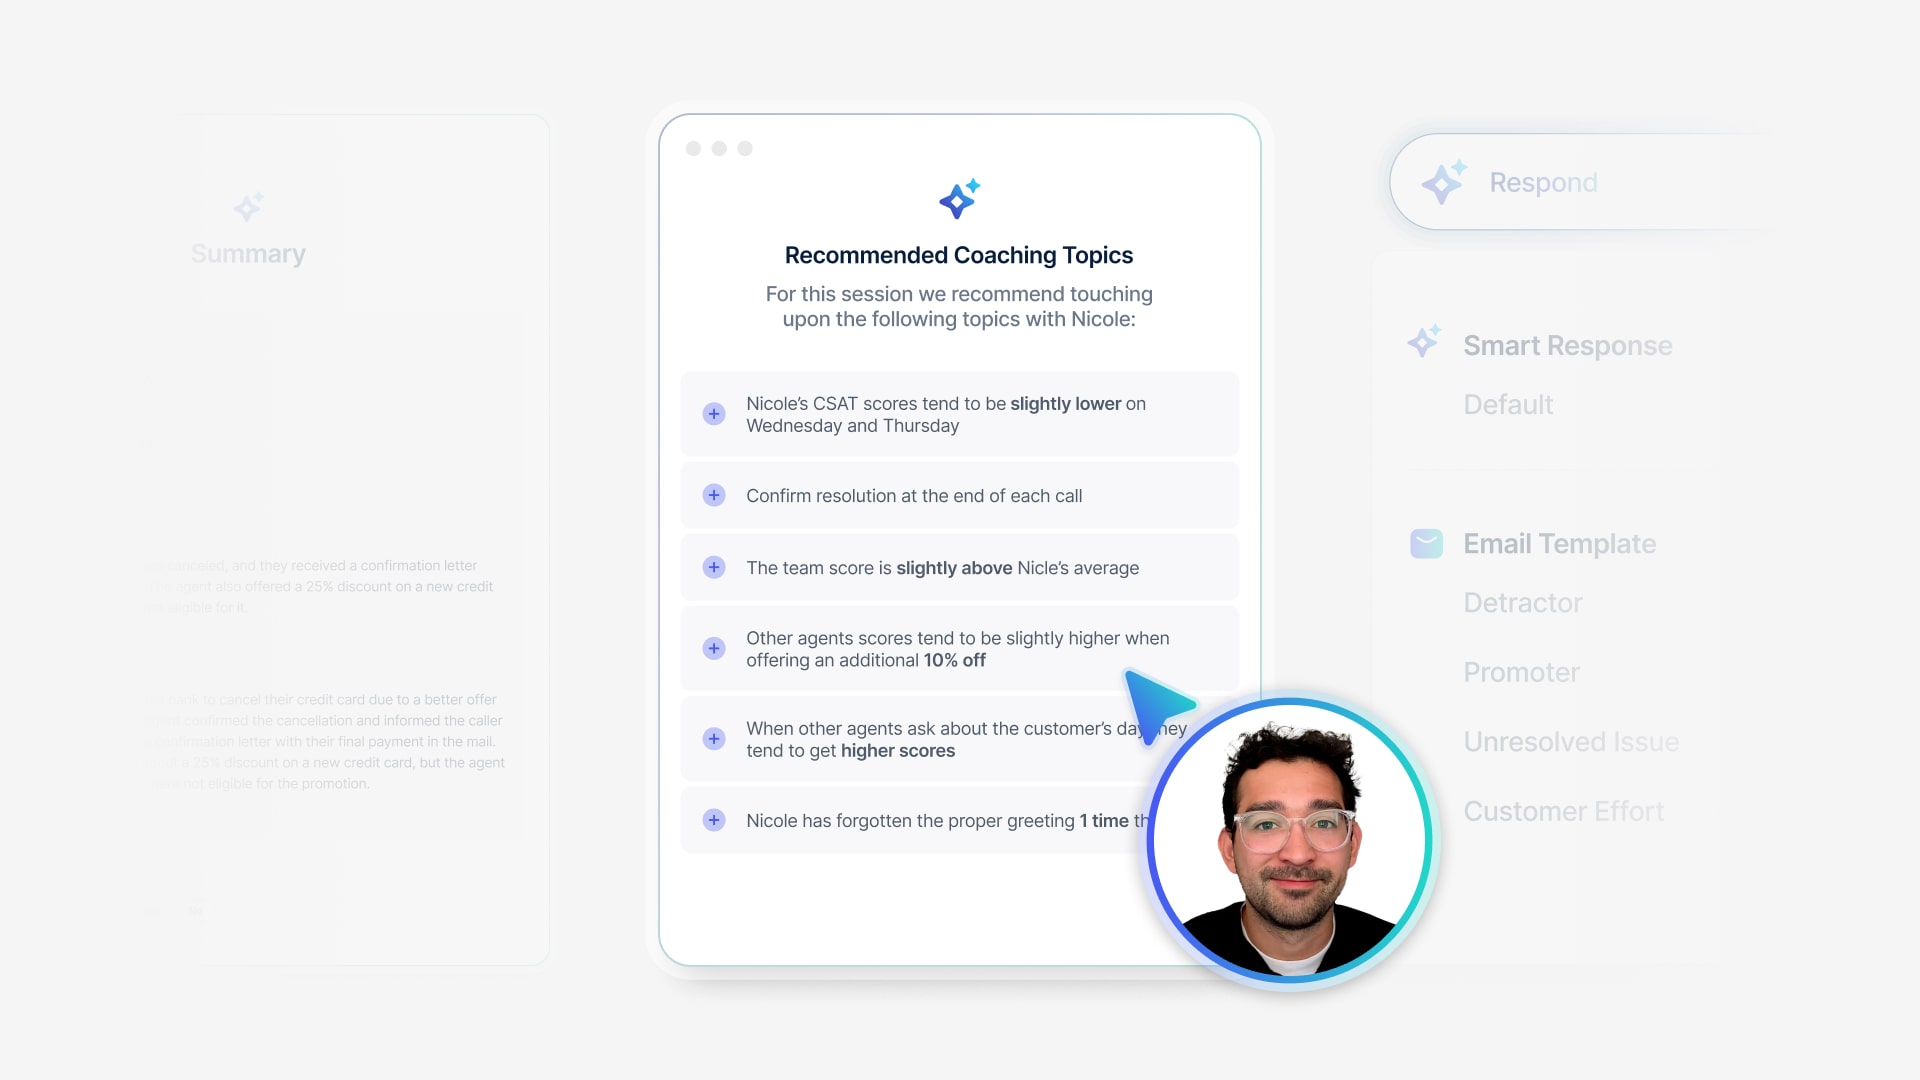Click plus icon beside higher scores topic
This screenshot has height=1080, width=1920.
click(x=714, y=739)
